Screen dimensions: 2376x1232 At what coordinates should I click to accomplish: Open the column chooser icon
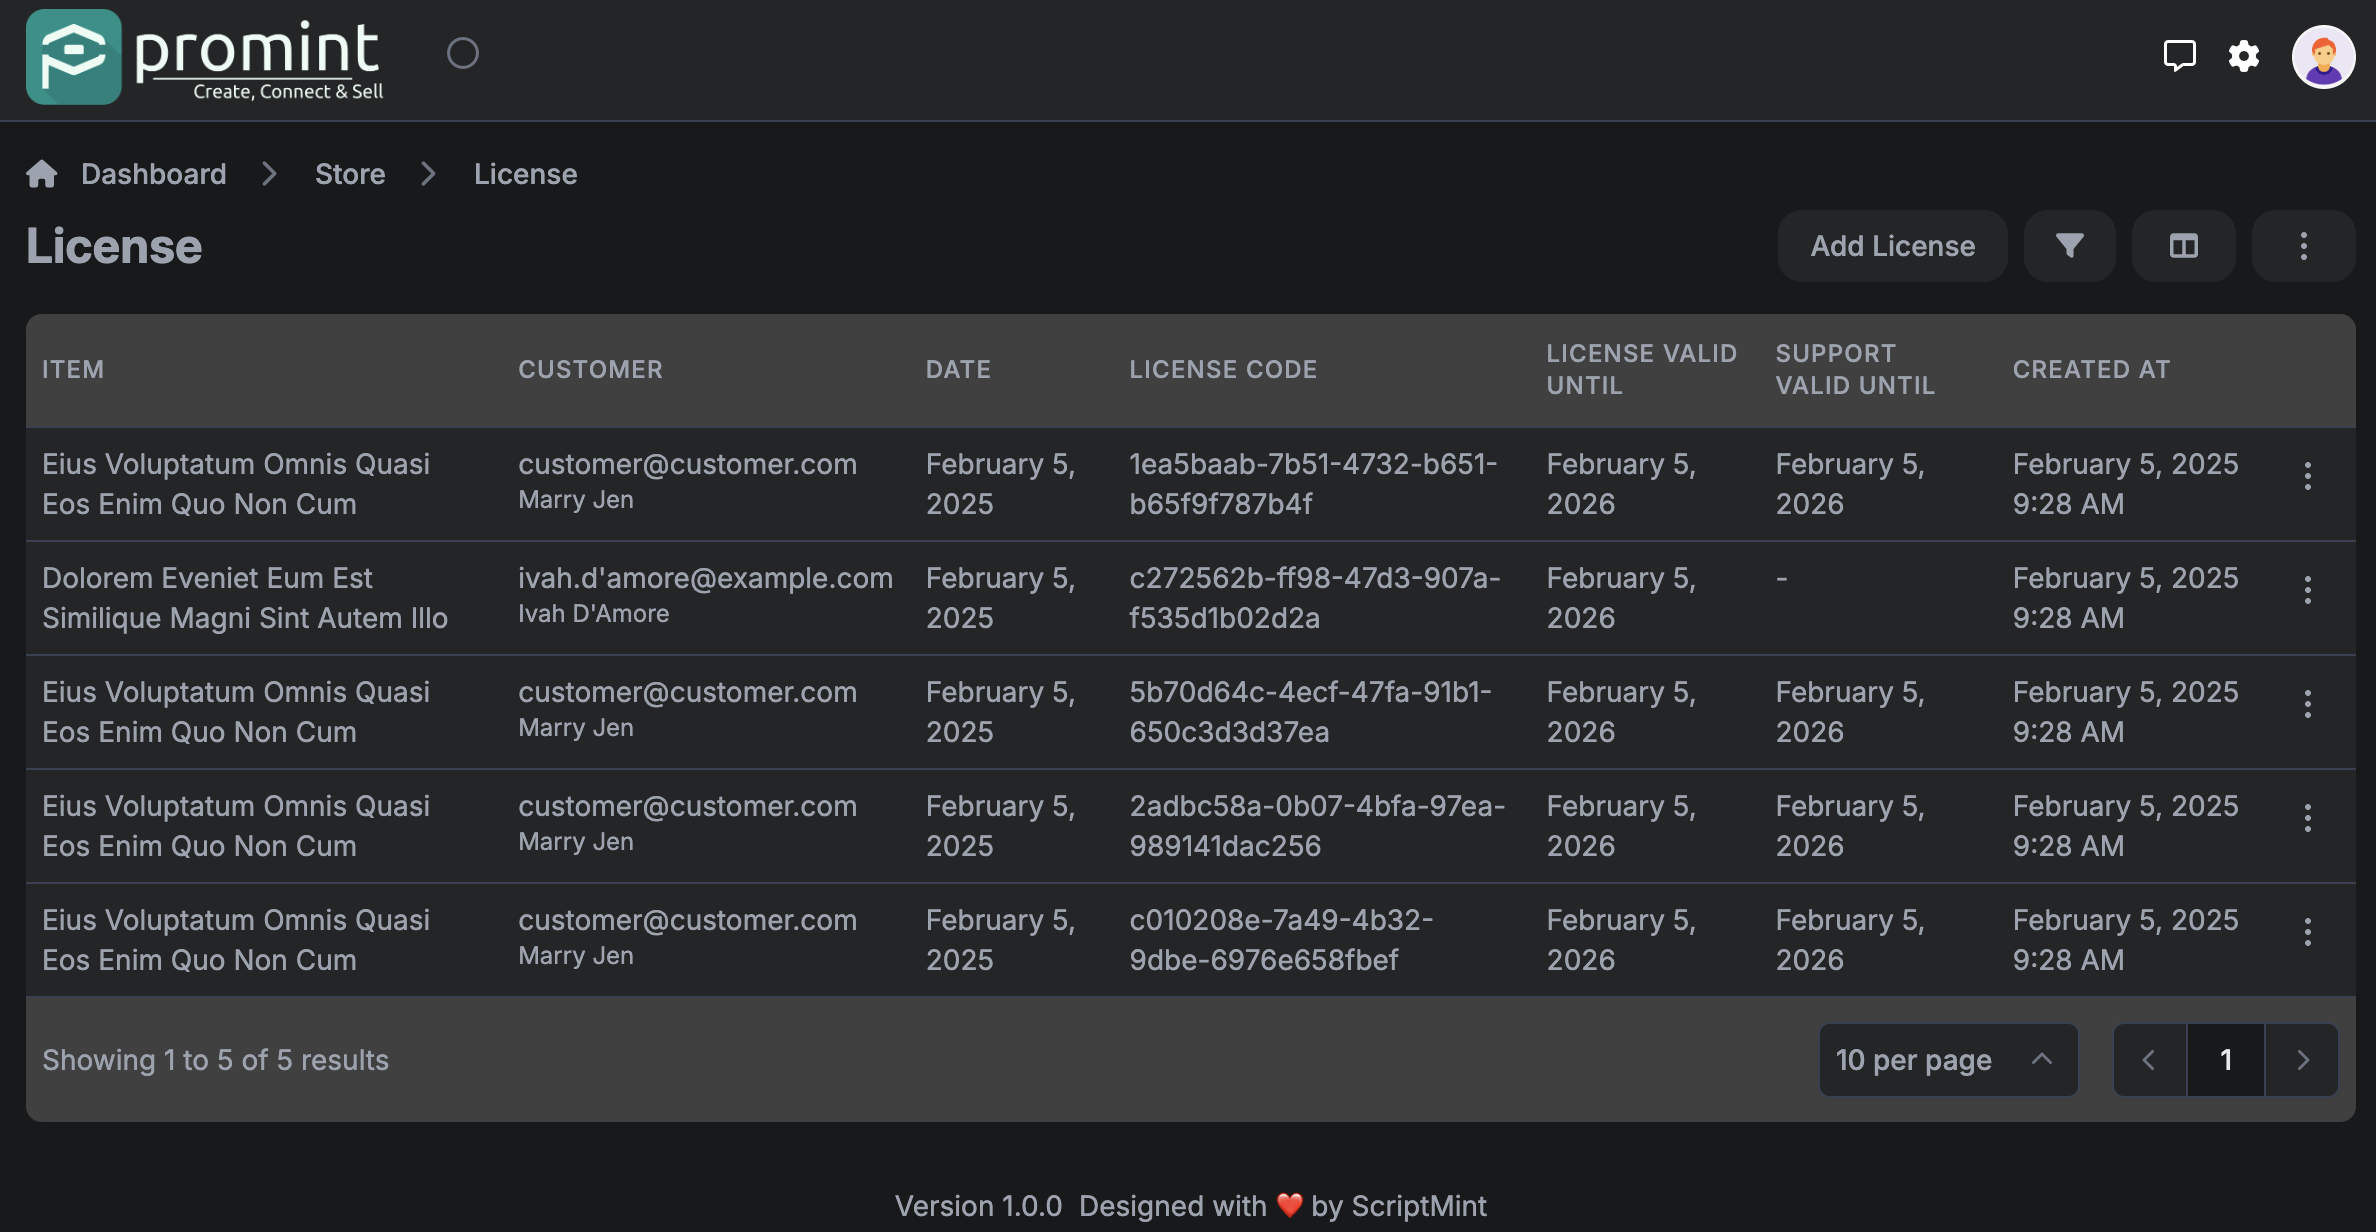pyautogui.click(x=2184, y=246)
